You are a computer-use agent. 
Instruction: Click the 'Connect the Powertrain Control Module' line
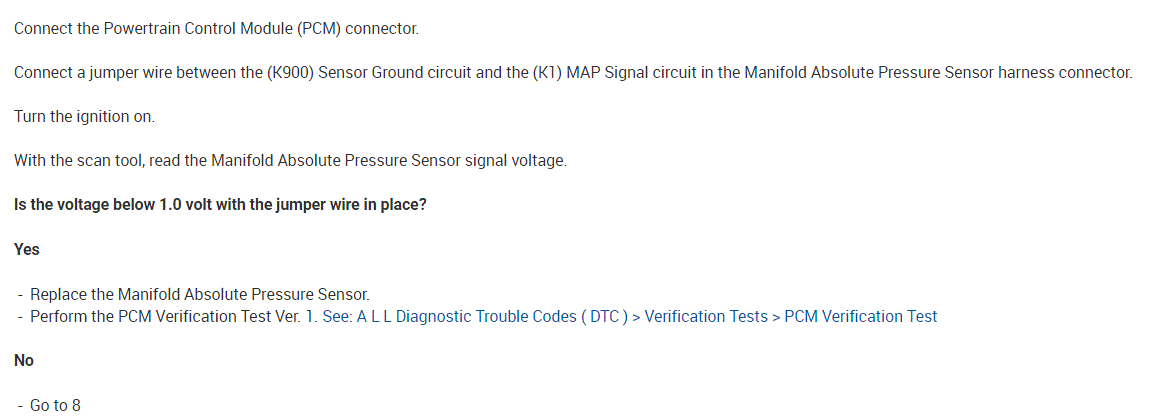216,28
